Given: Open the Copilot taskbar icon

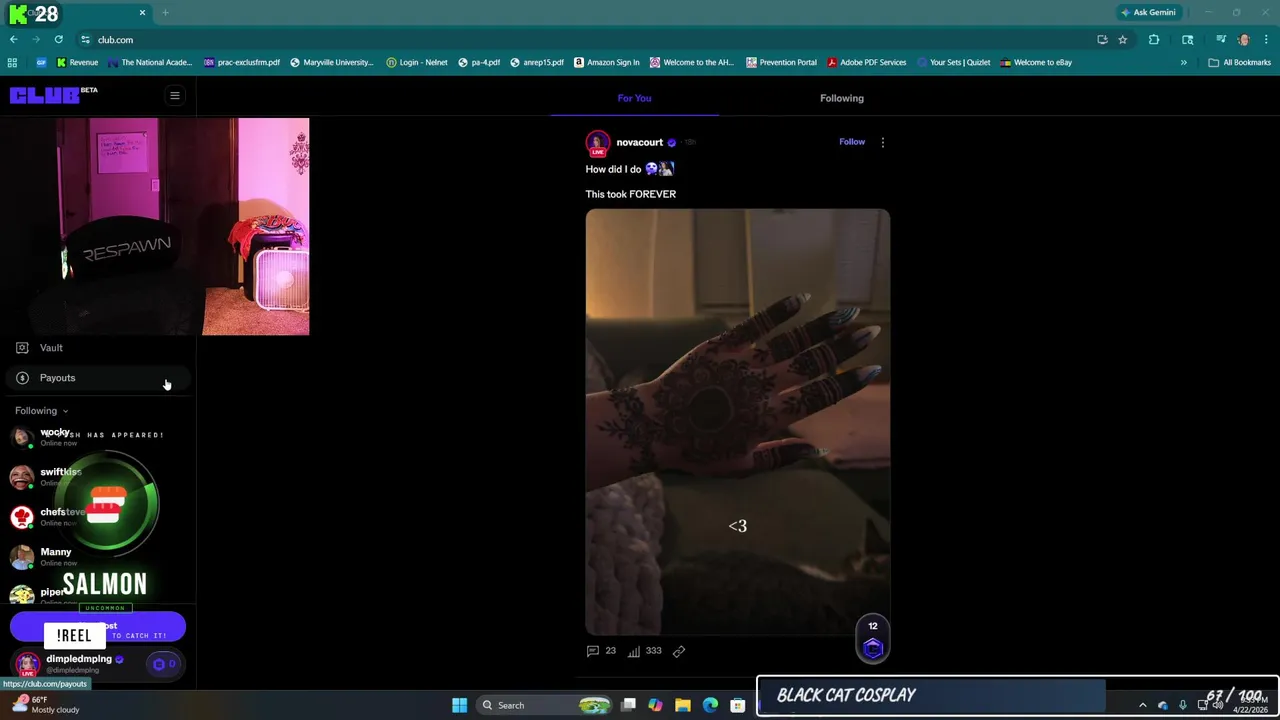Looking at the screenshot, I should pos(655,705).
